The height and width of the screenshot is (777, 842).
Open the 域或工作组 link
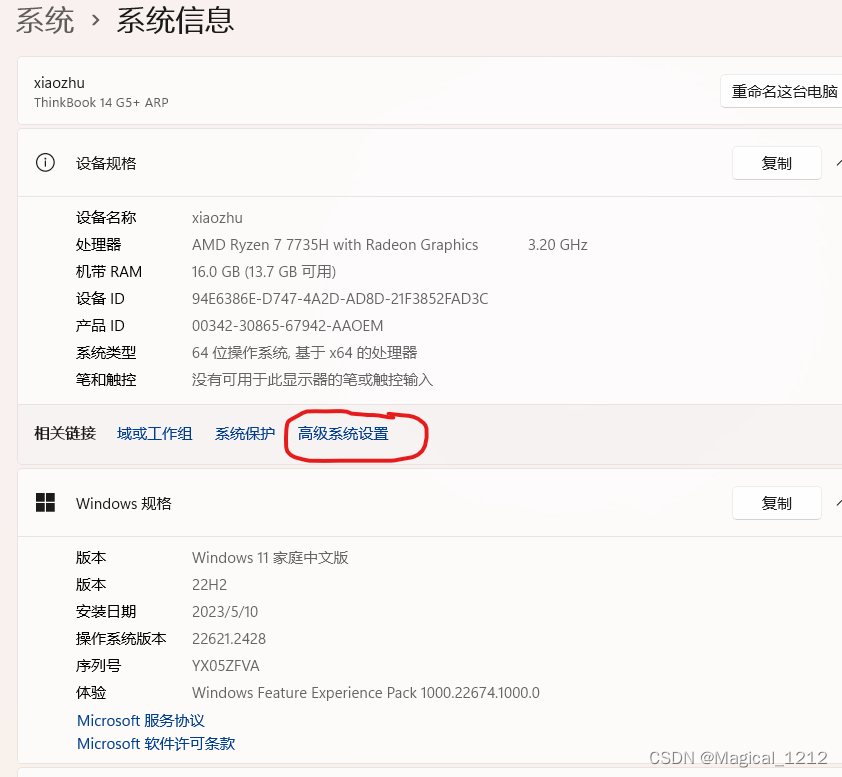coord(154,434)
